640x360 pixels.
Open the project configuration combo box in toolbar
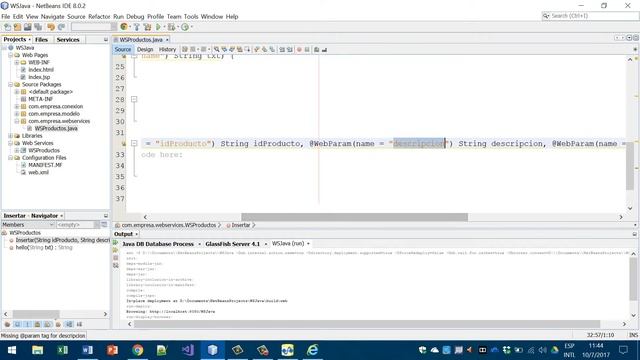pos(94,27)
